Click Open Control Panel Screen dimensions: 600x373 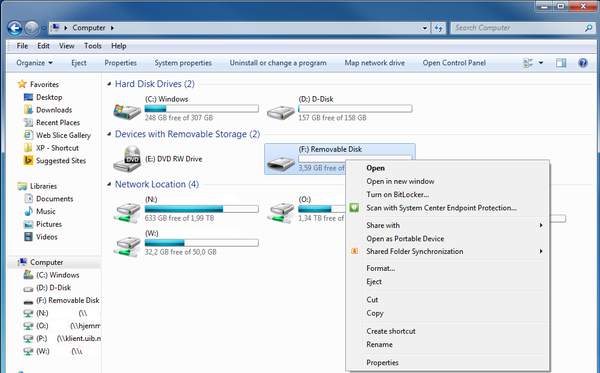tap(454, 63)
